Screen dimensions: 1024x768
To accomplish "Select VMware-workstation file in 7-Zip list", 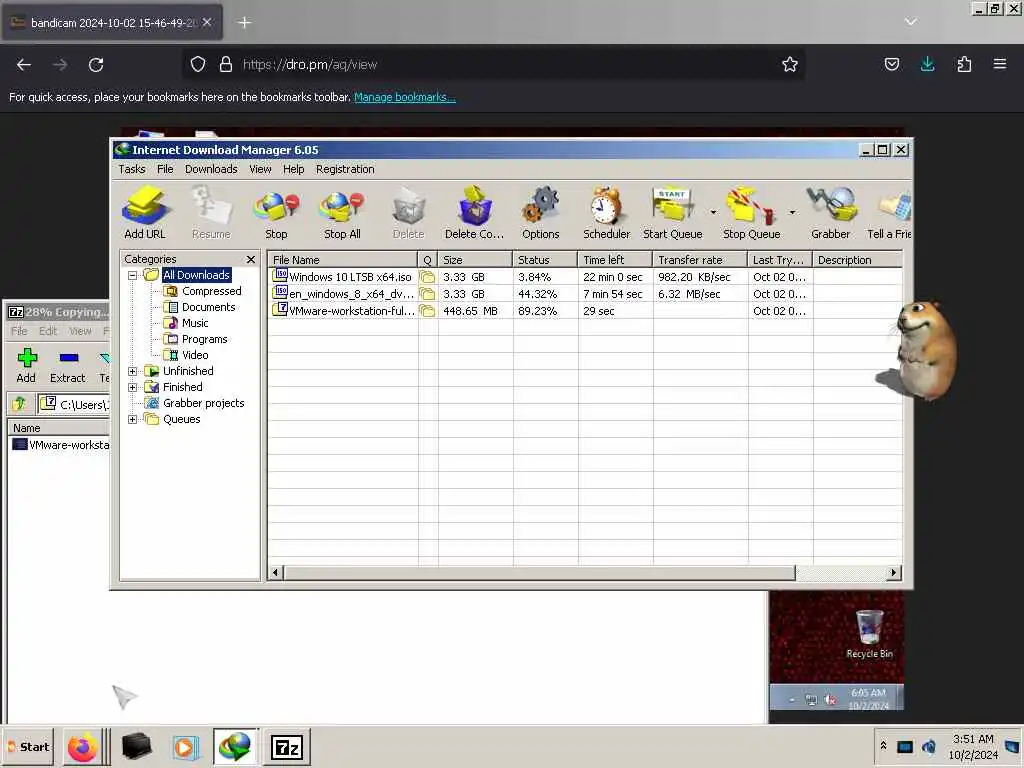I will point(61,445).
